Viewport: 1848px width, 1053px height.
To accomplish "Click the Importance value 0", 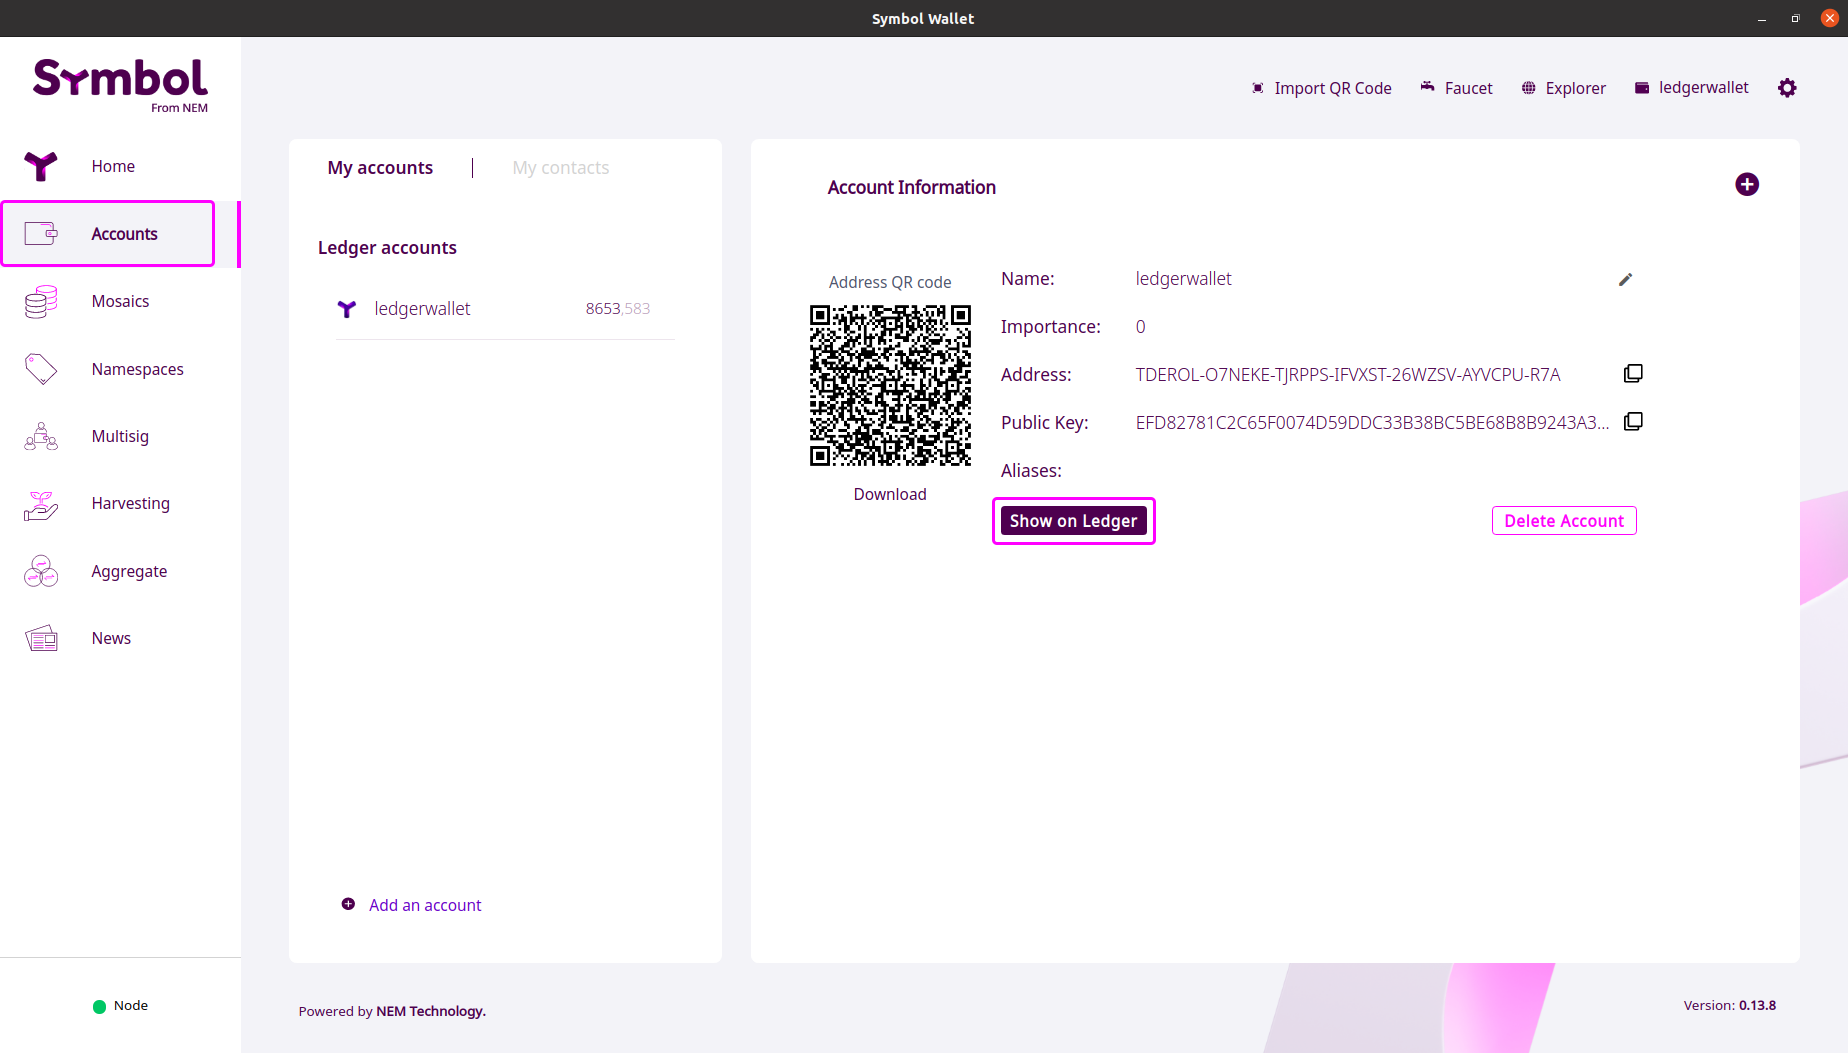I will 1140,327.
